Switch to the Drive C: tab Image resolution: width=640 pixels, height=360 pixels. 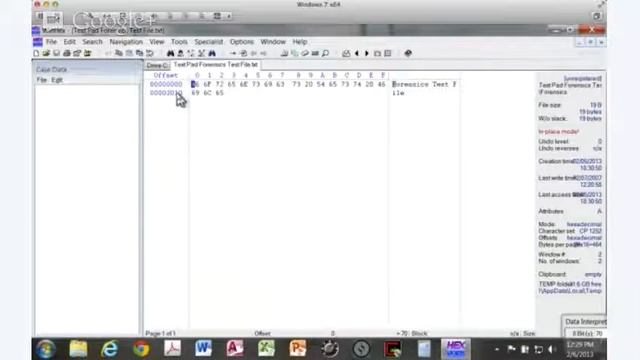click(157, 65)
